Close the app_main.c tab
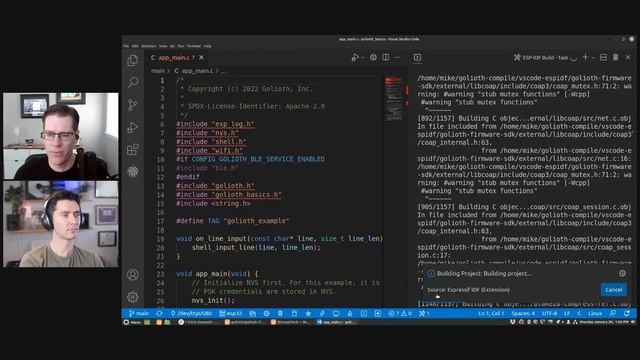The width and height of the screenshot is (640, 360). pyautogui.click(x=202, y=58)
